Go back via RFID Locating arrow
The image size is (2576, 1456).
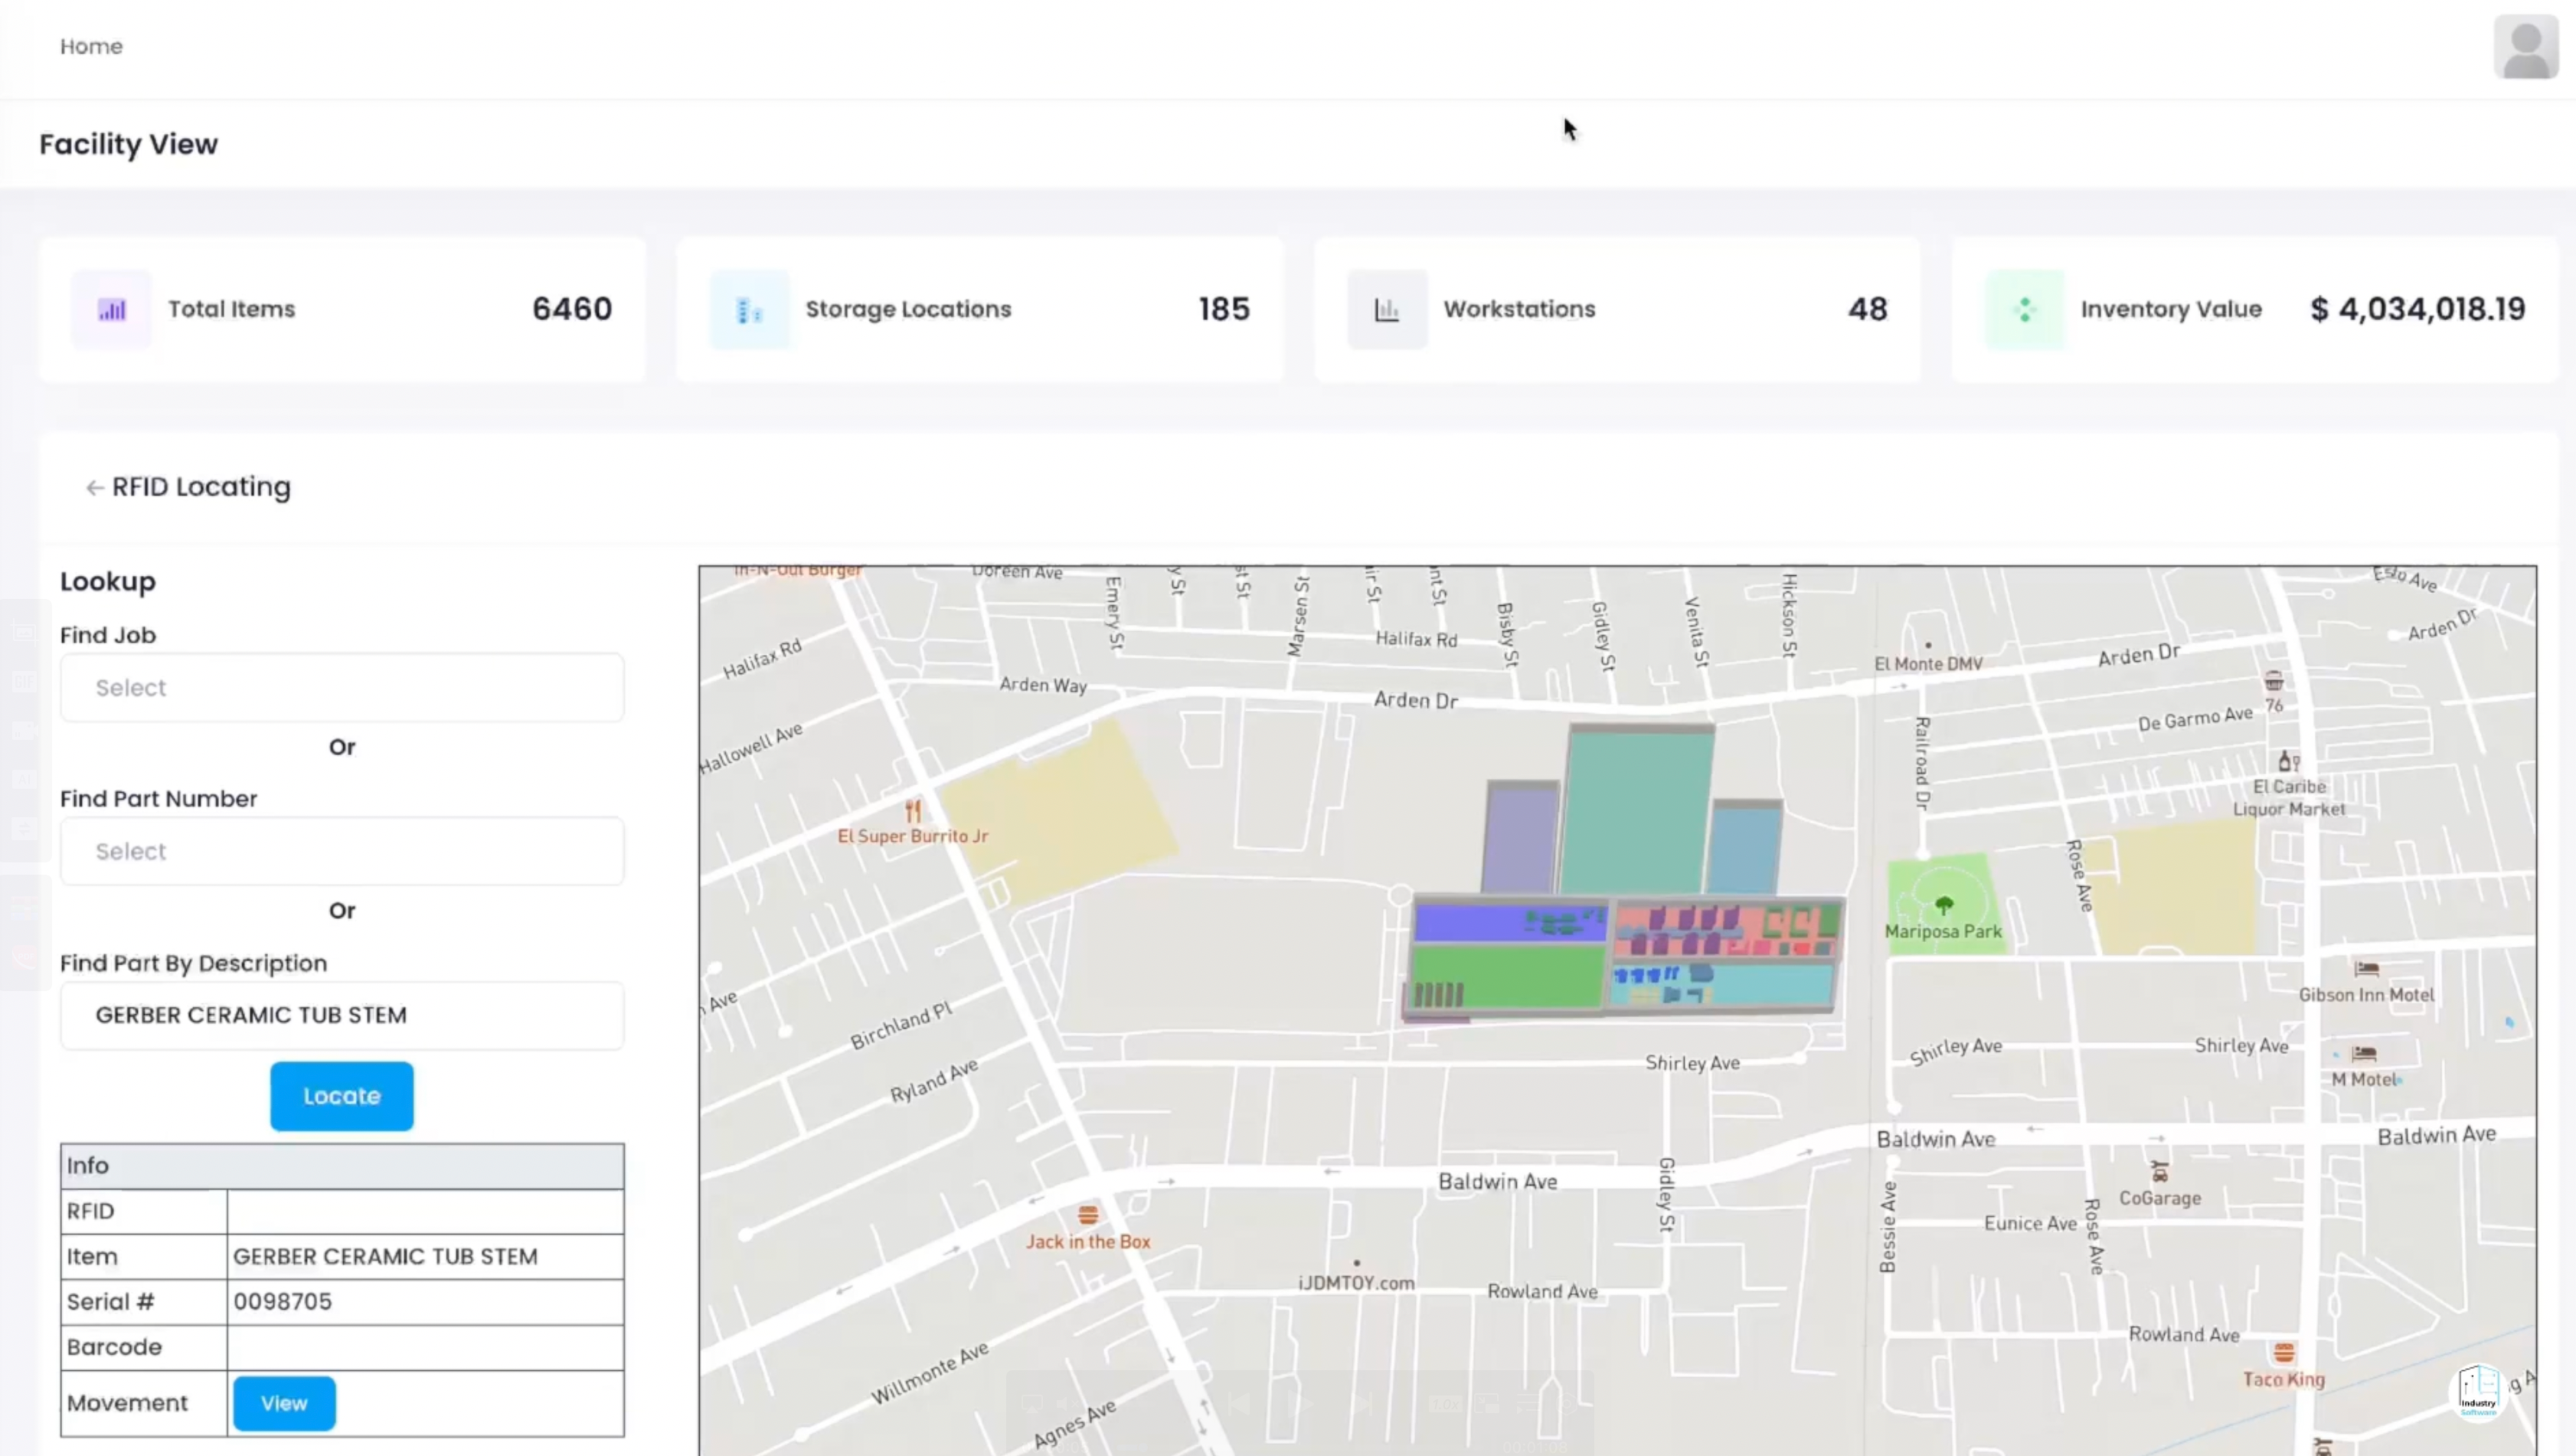click(95, 488)
